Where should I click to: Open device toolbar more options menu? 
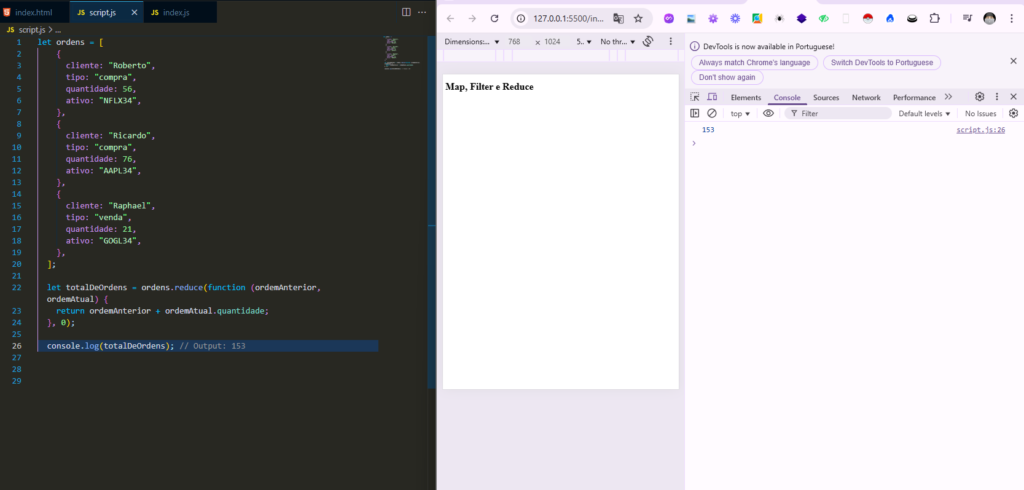point(671,41)
